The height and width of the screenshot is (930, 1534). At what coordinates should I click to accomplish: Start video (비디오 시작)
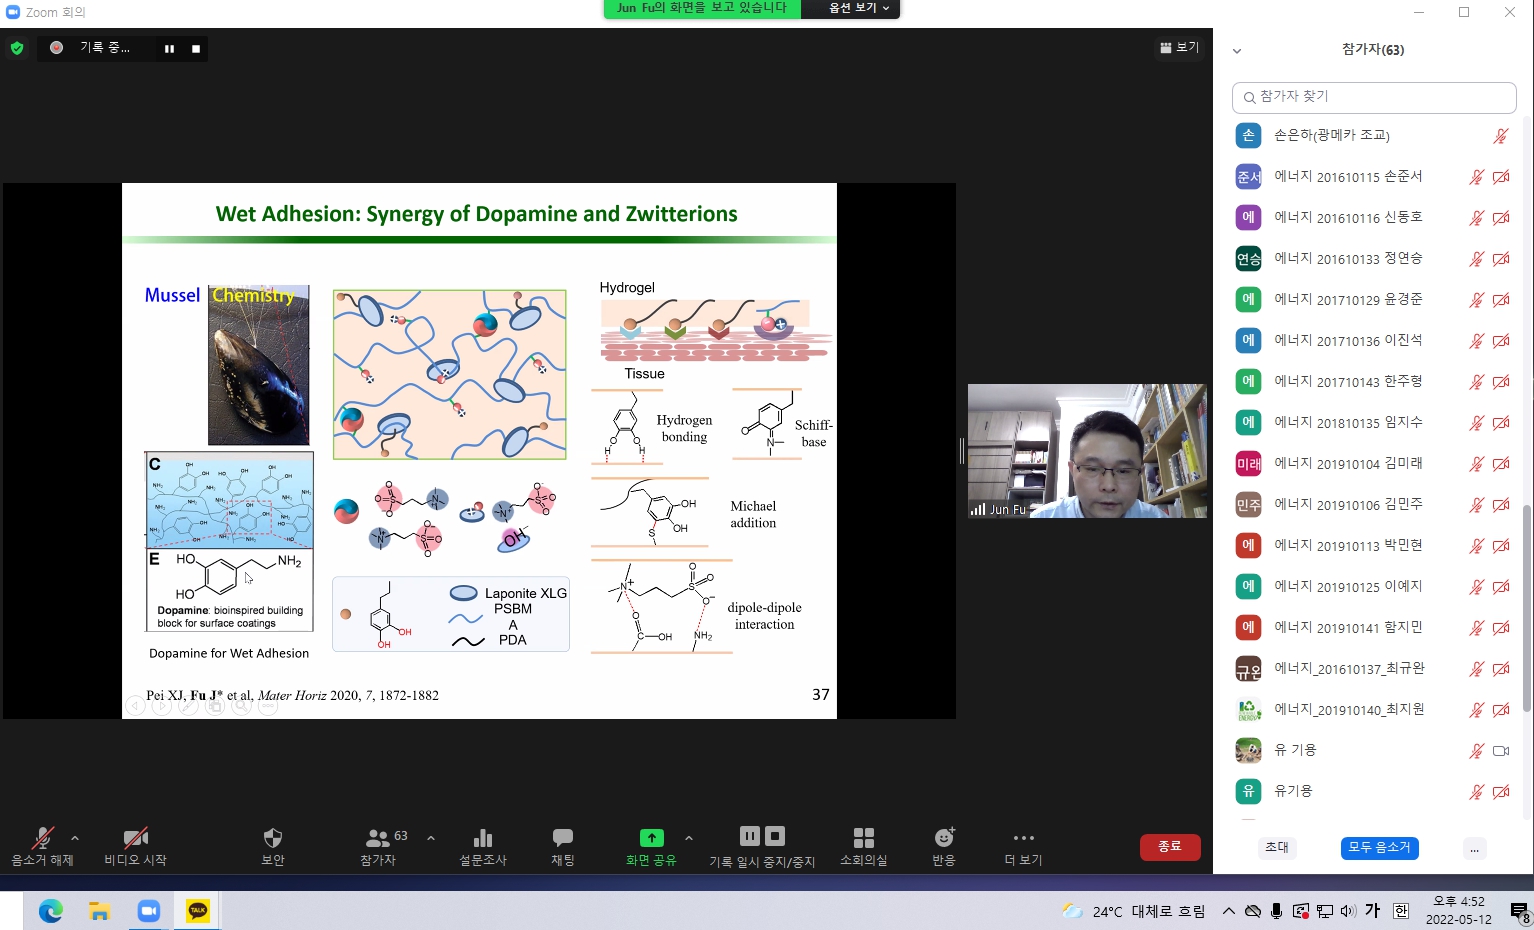click(135, 838)
